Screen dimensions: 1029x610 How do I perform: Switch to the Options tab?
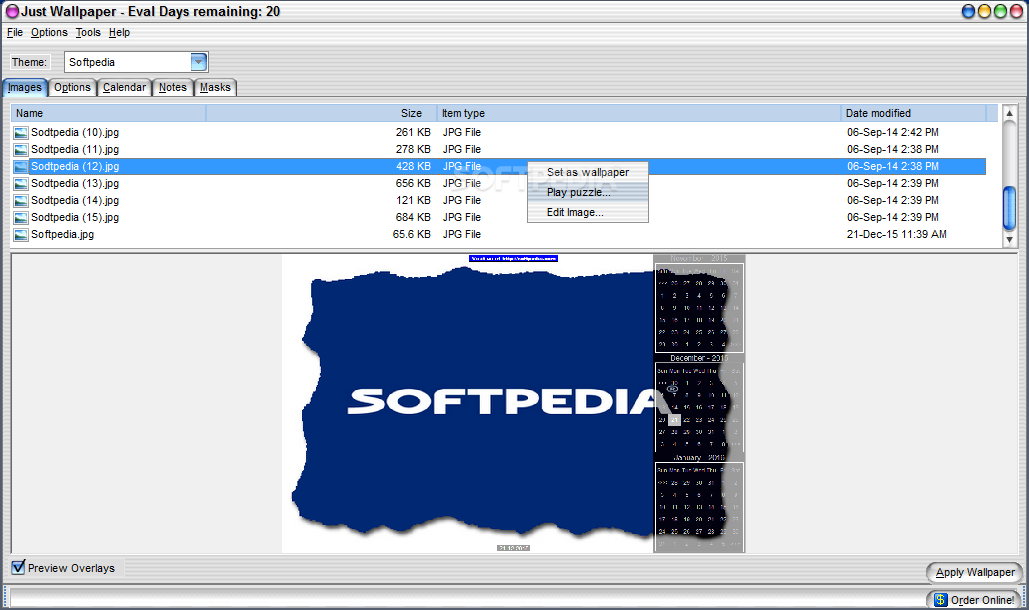pos(72,87)
